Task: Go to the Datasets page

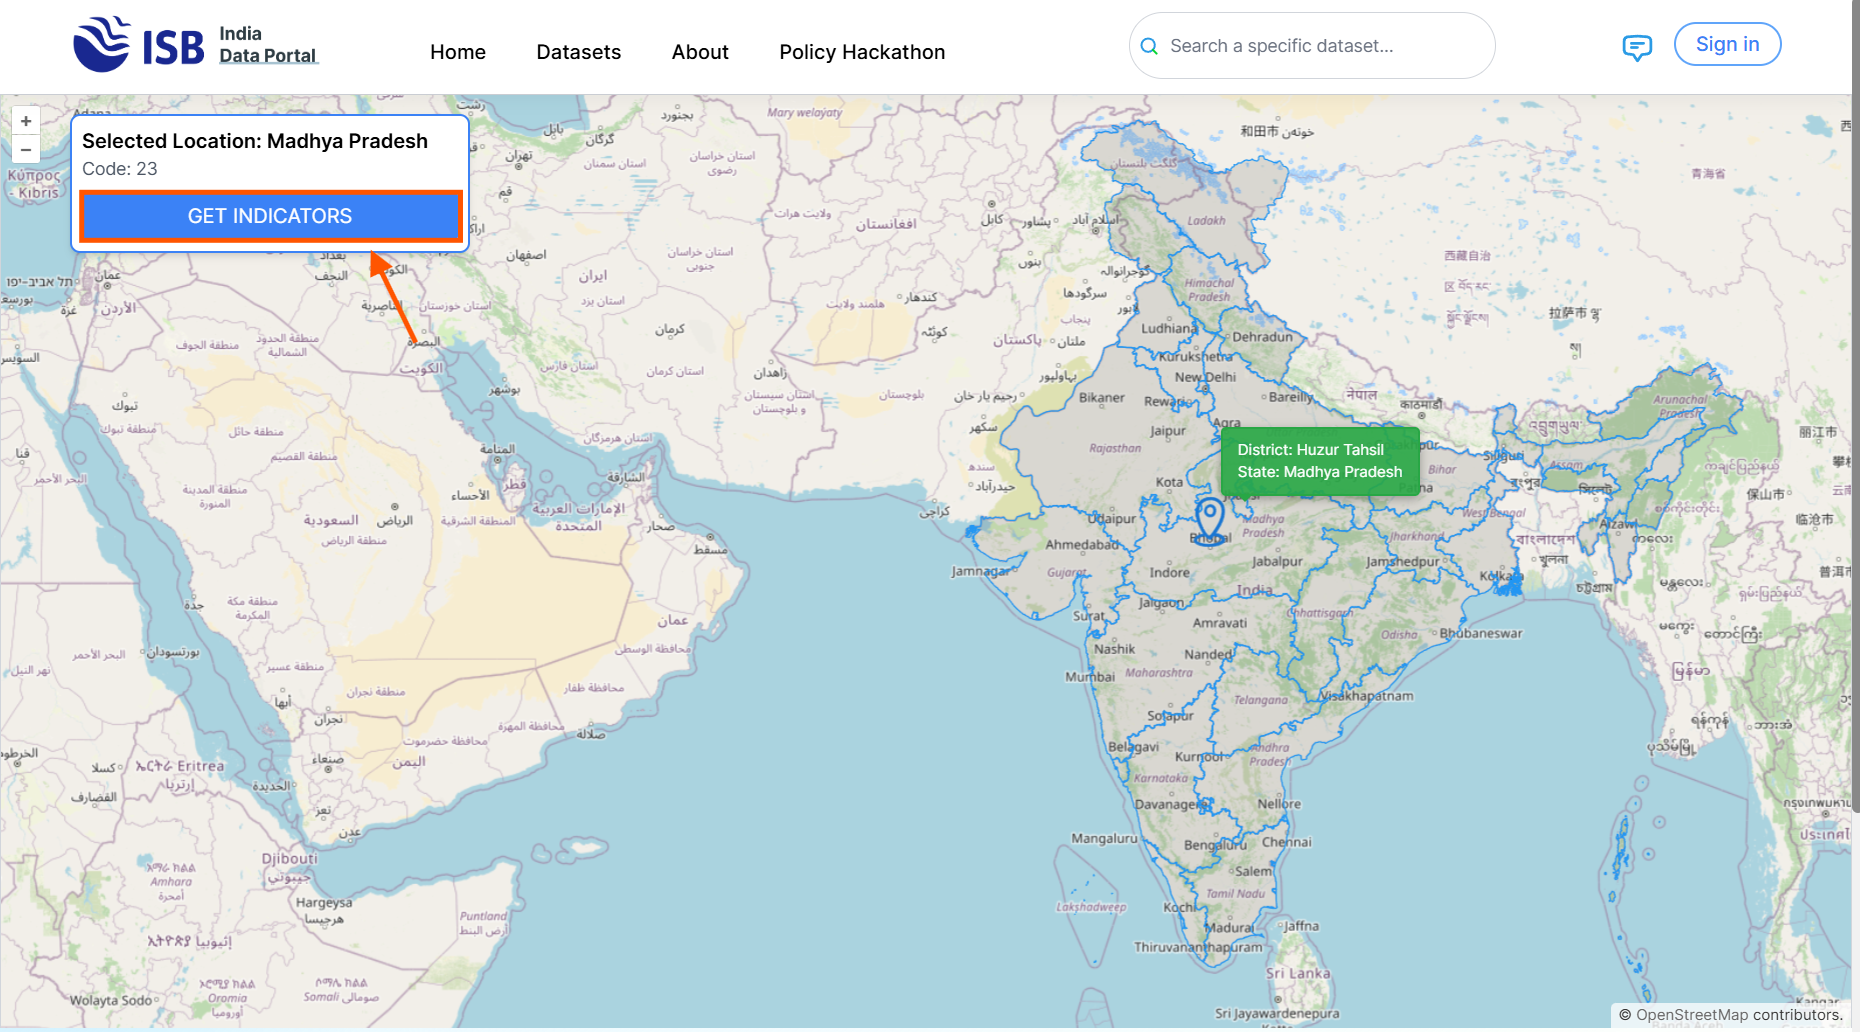Action: 578,52
